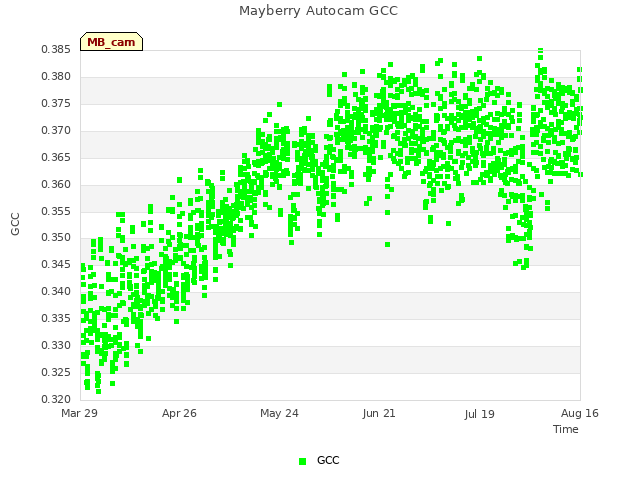Click the MB_cam label badge
Image resolution: width=640 pixels, height=480 pixels.
coord(111,42)
